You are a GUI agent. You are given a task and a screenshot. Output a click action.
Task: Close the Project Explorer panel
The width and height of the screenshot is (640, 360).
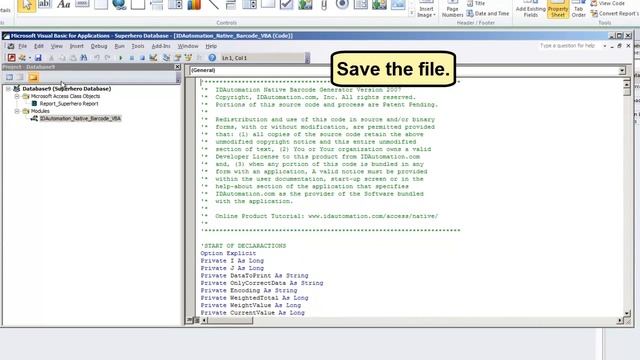[x=178, y=67]
